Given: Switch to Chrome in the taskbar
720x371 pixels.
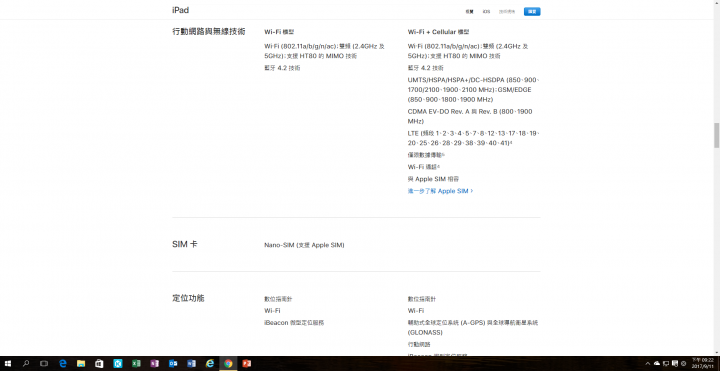Looking at the screenshot, I should 228,364.
